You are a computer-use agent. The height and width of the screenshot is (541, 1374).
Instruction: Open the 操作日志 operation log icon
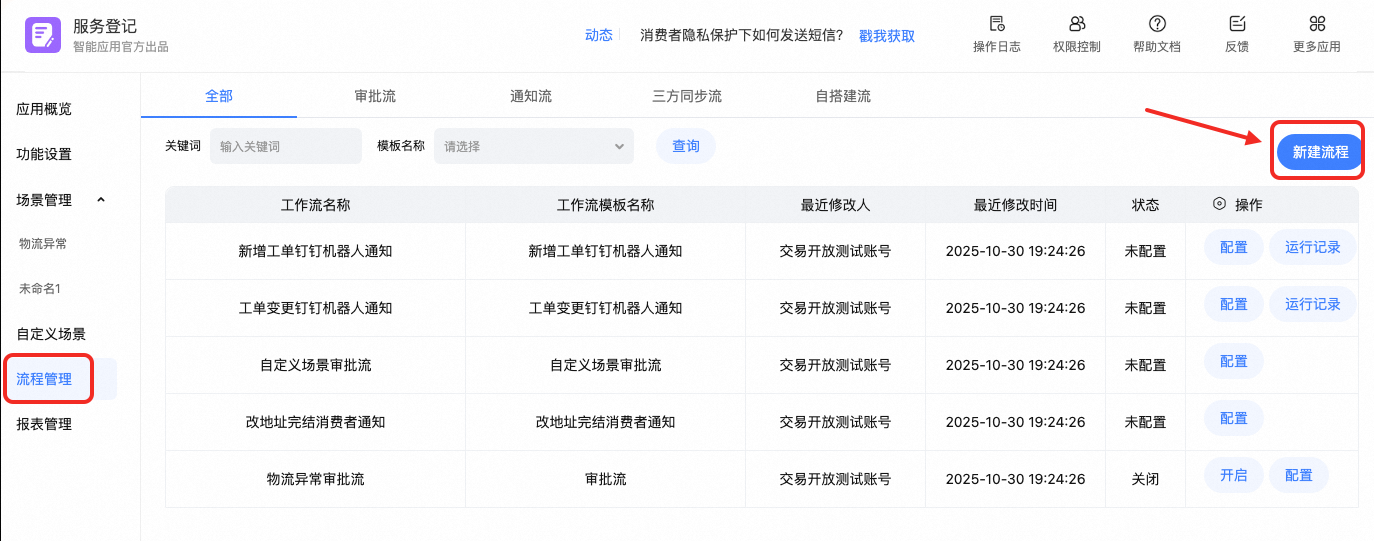tap(996, 24)
